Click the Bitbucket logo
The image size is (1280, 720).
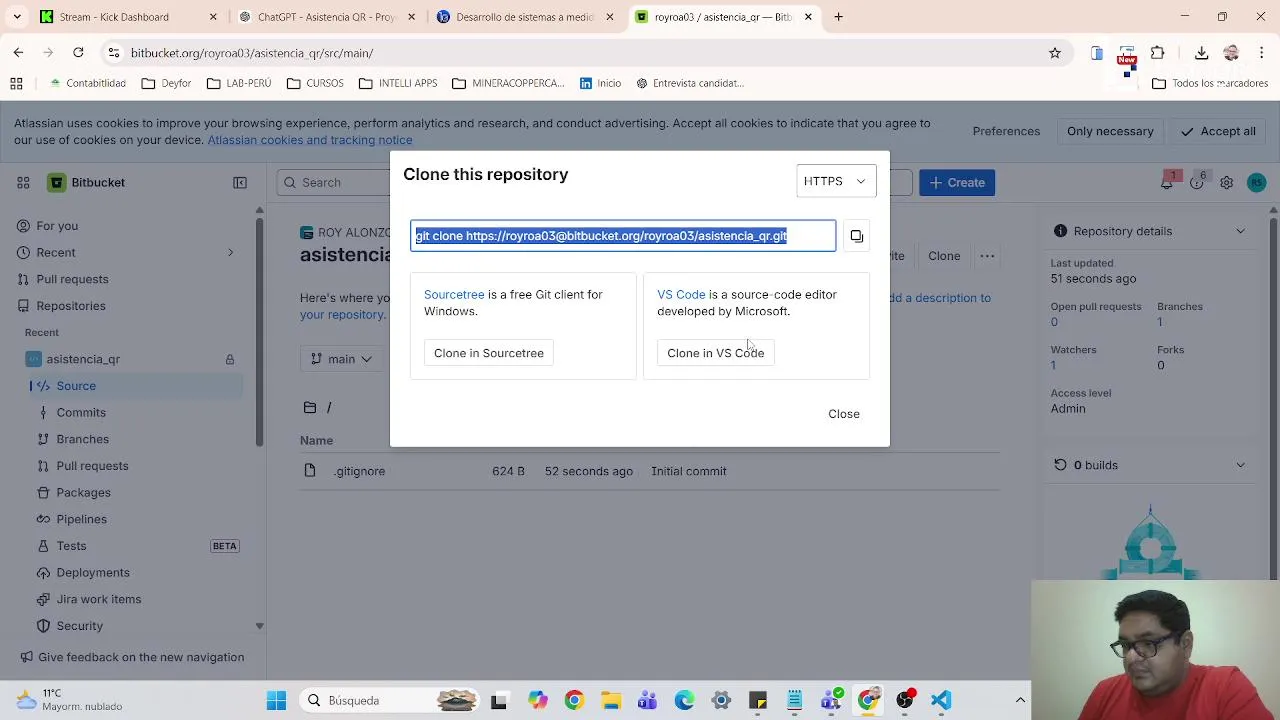pyautogui.click(x=87, y=182)
